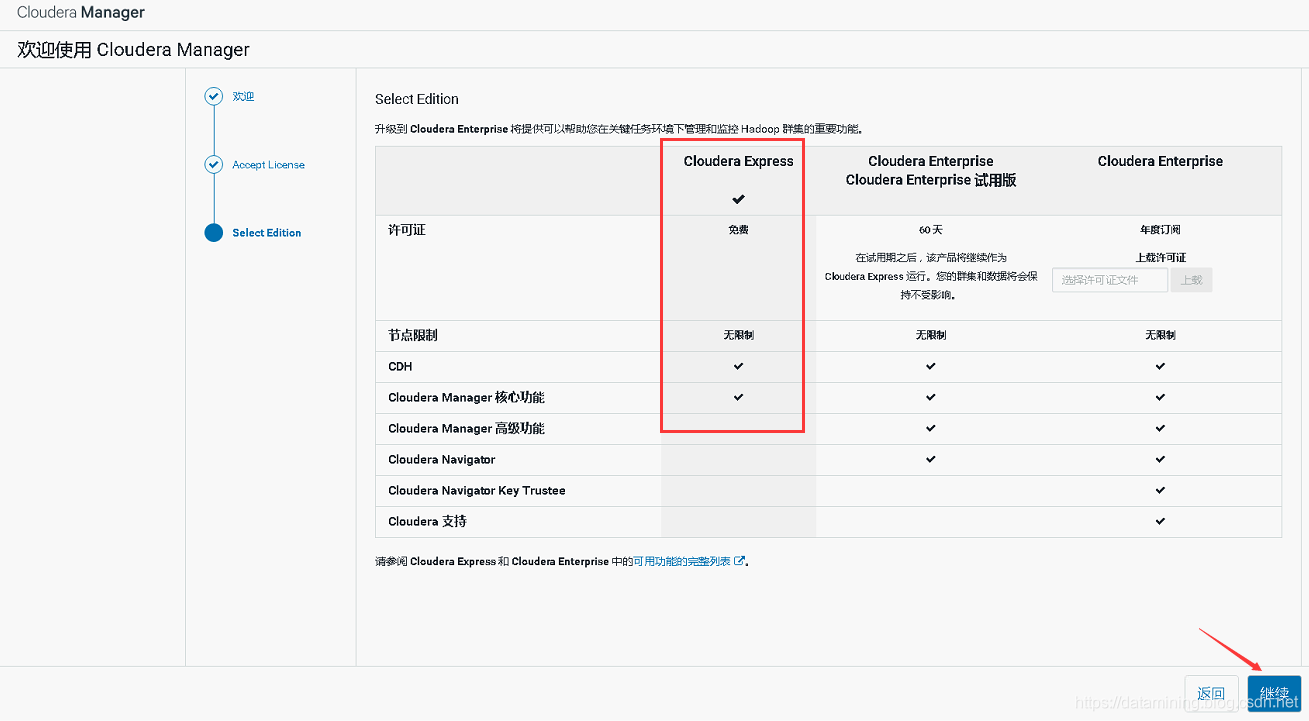Click Cloudera Navigator checkmark in trial column
1309x721 pixels.
(931, 459)
